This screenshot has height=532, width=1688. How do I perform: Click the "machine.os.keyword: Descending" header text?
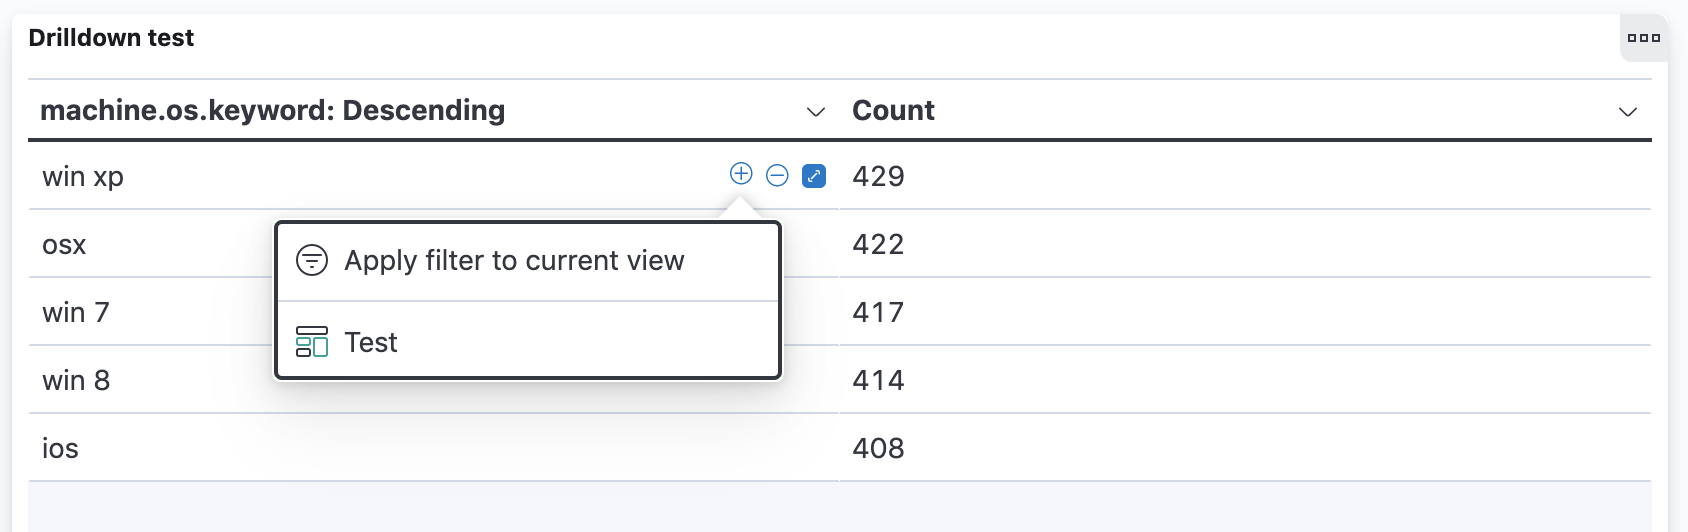[272, 110]
